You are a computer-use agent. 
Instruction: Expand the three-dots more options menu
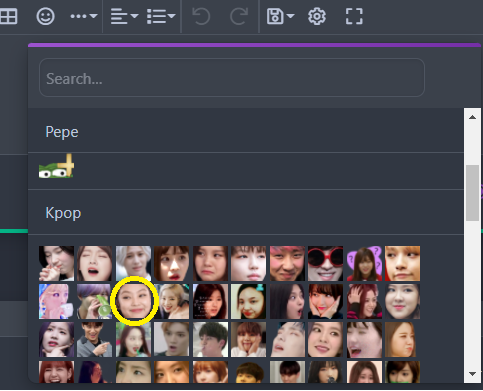pyautogui.click(x=84, y=16)
